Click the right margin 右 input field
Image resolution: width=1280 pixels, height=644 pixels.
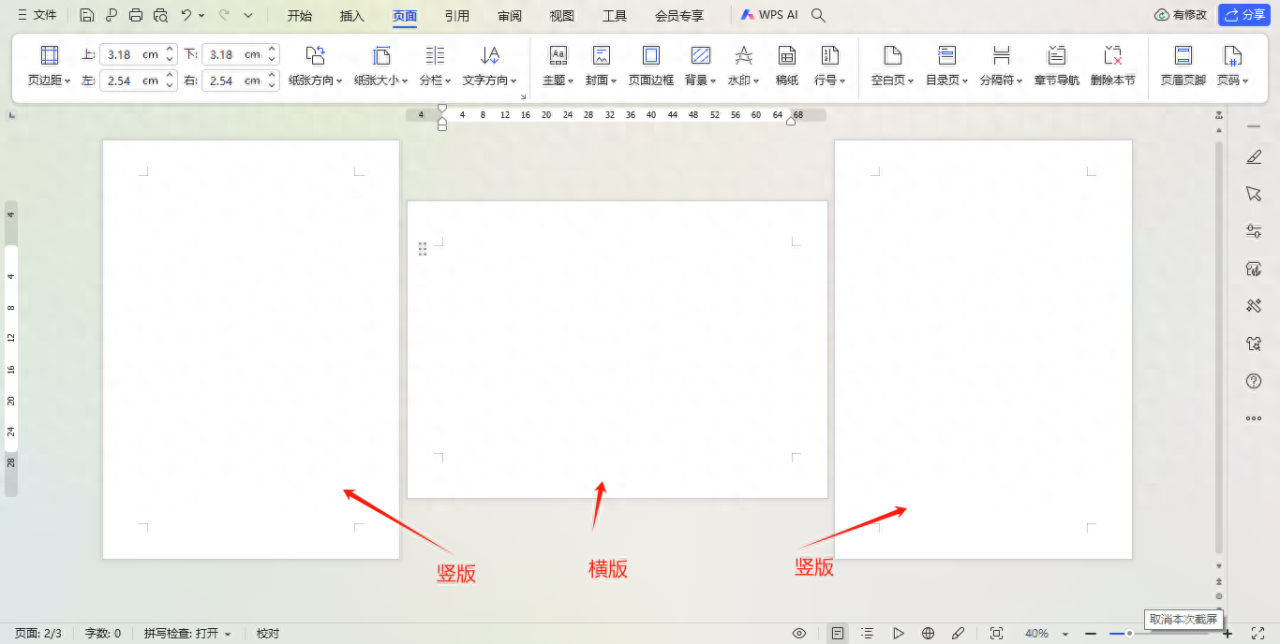(241, 80)
